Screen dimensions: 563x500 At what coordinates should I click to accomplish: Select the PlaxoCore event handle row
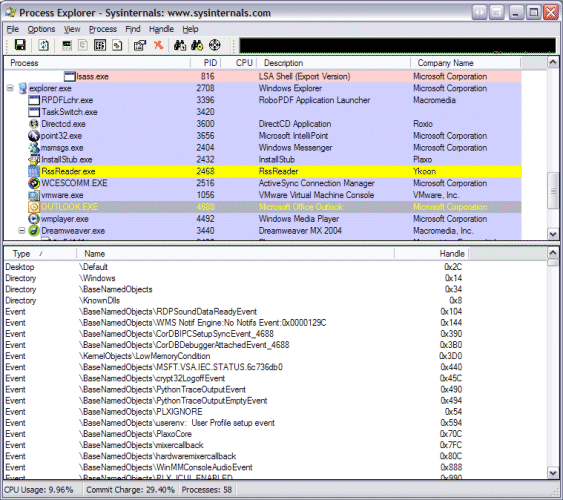point(233,434)
